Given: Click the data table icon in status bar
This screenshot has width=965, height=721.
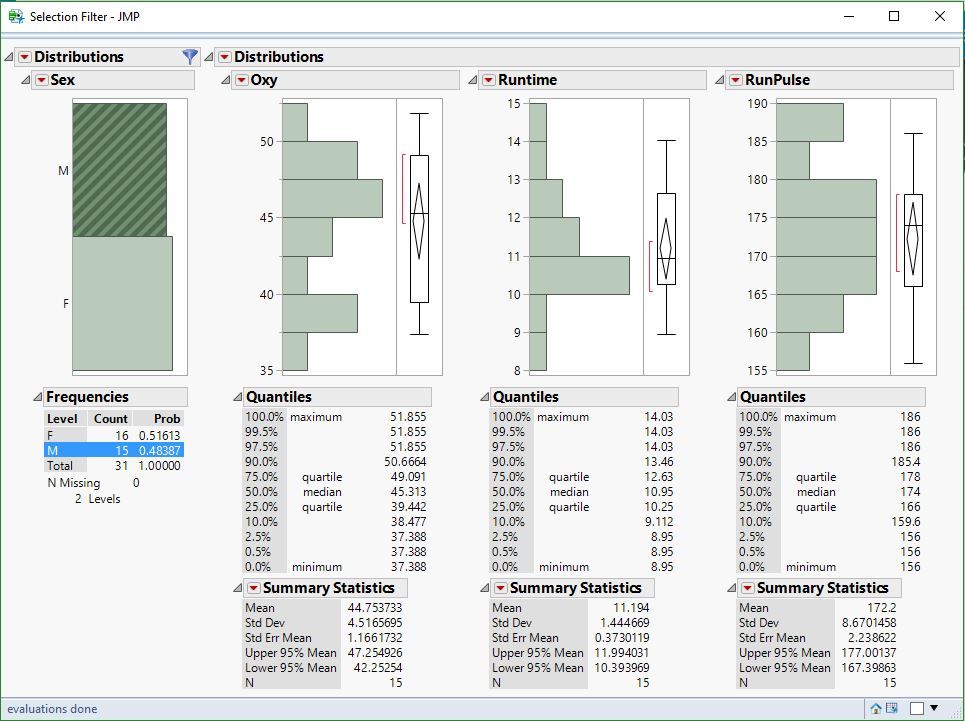Looking at the screenshot, I should (892, 709).
